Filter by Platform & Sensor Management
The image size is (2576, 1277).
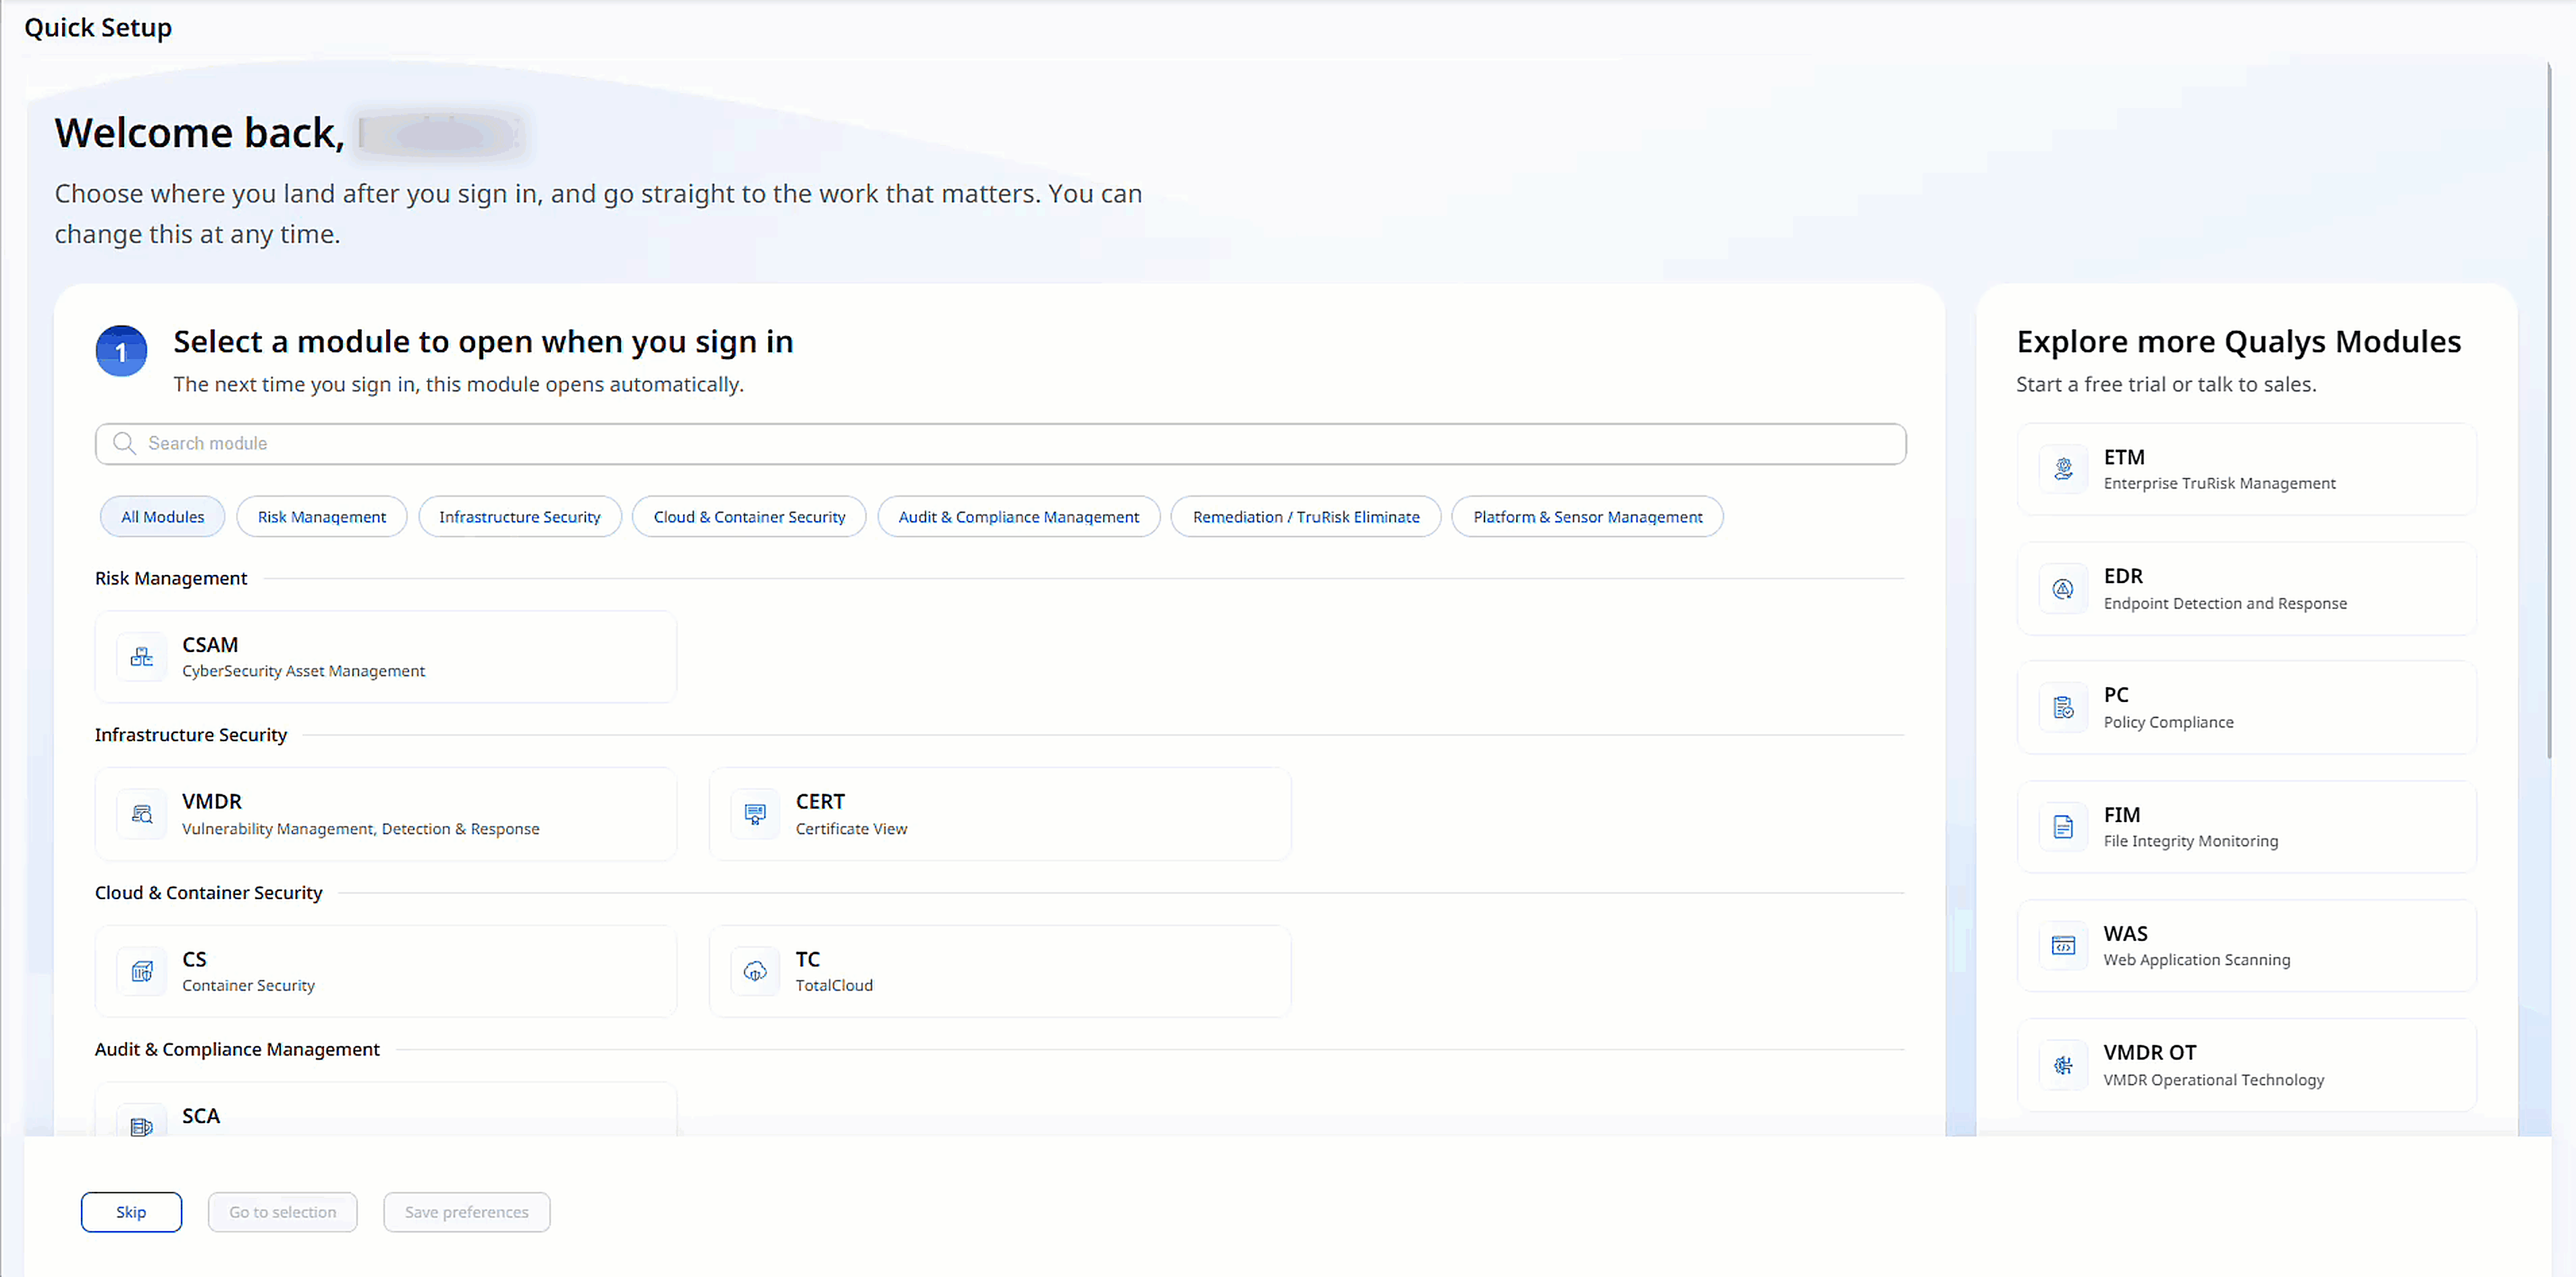pos(1587,517)
